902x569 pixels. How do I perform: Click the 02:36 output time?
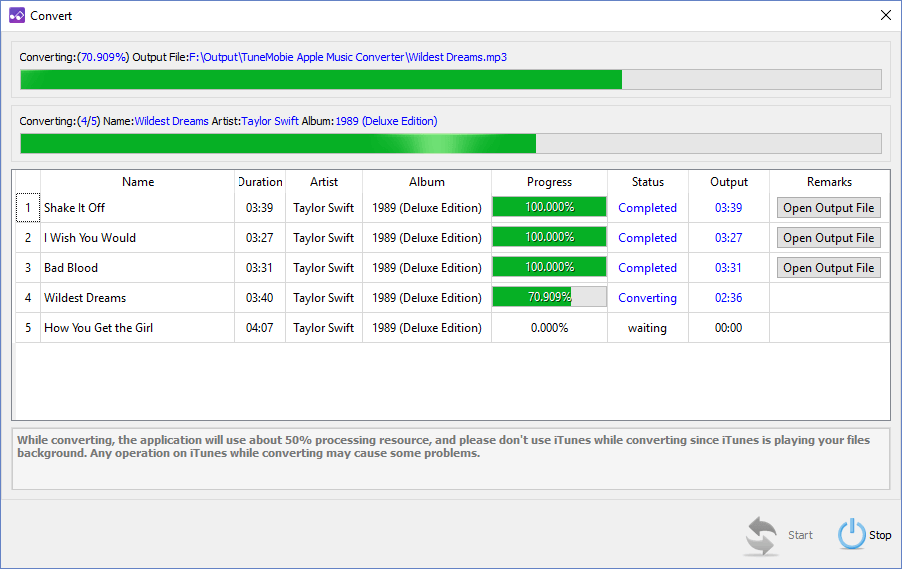728,297
